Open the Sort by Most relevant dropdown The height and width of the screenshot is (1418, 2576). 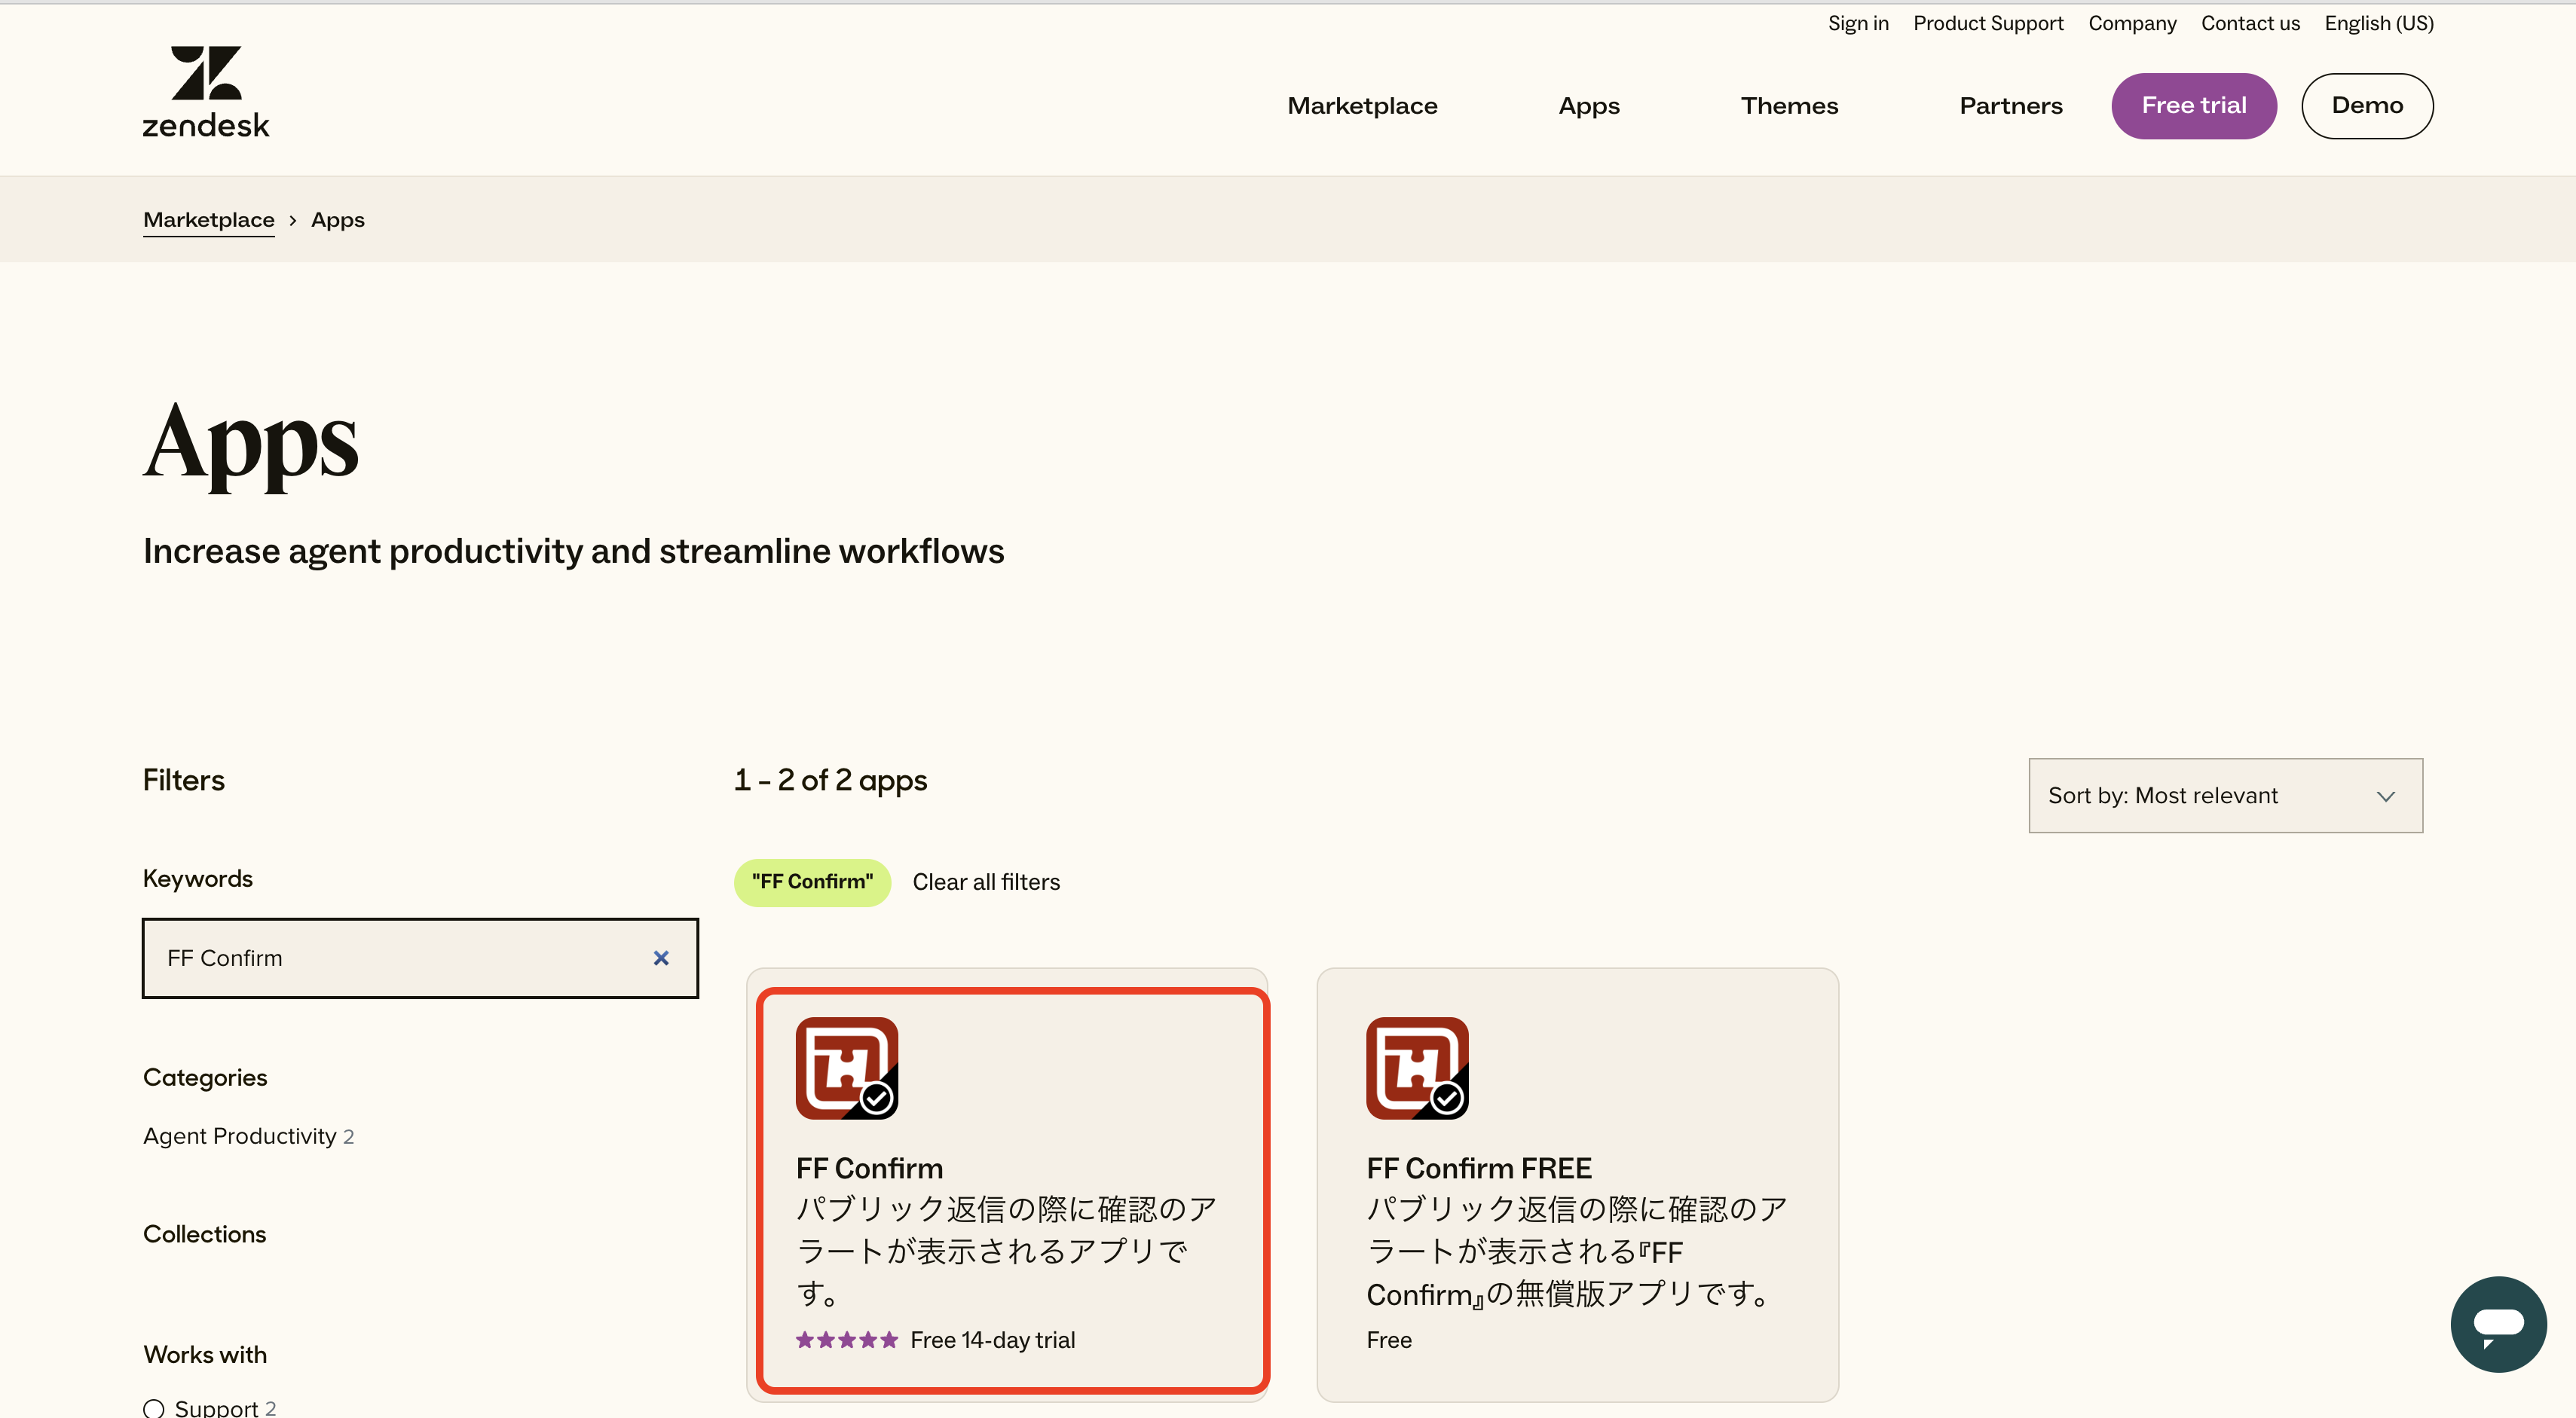[2225, 795]
